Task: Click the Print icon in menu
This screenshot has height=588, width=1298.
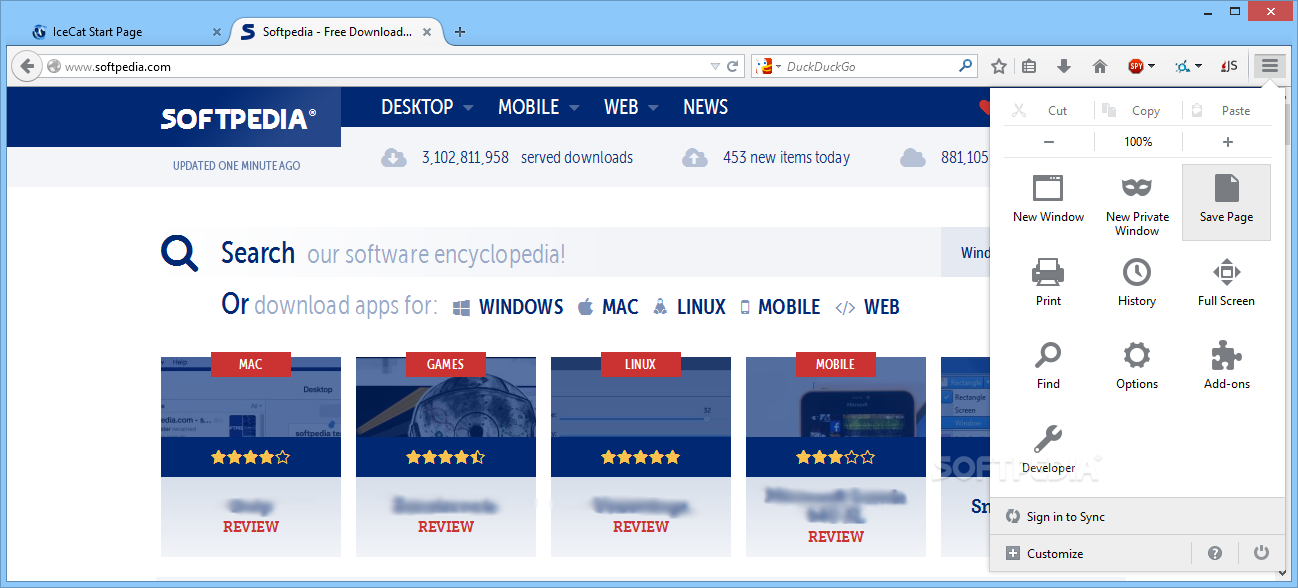Action: click(x=1048, y=282)
